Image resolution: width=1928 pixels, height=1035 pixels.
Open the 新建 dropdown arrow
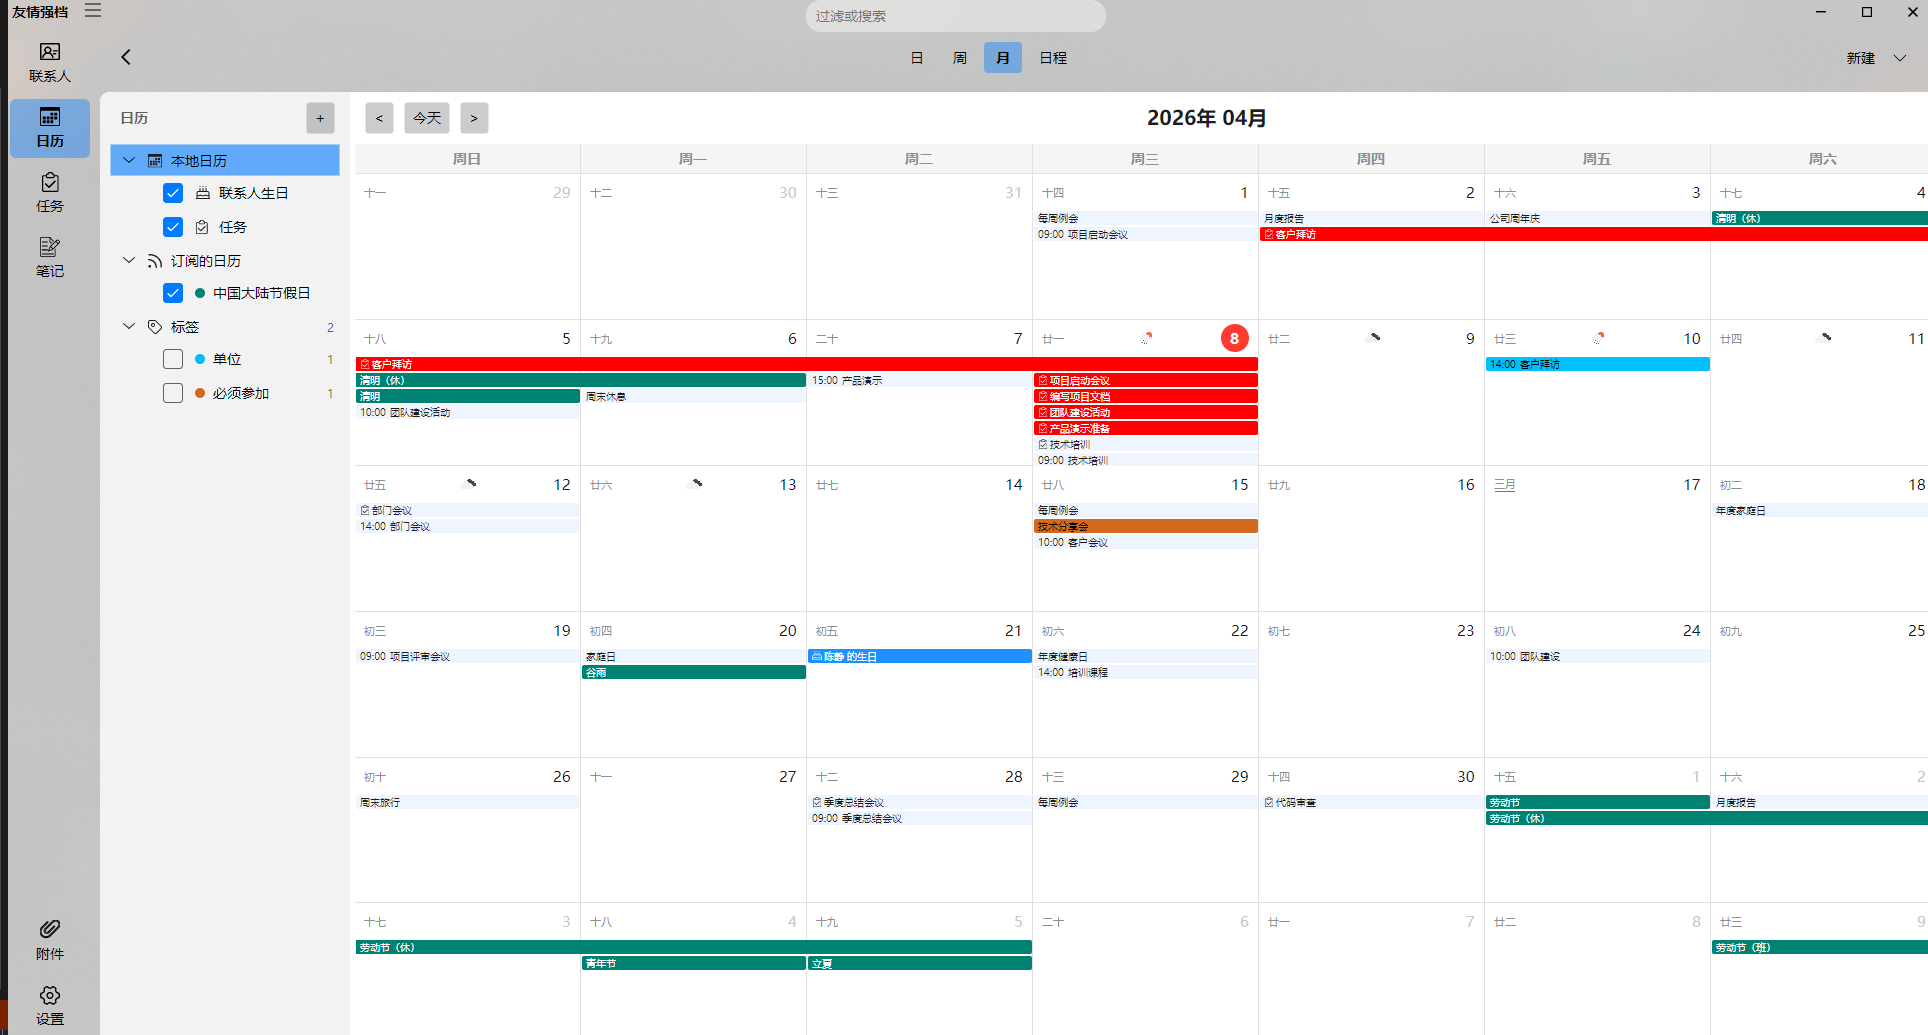point(1898,57)
